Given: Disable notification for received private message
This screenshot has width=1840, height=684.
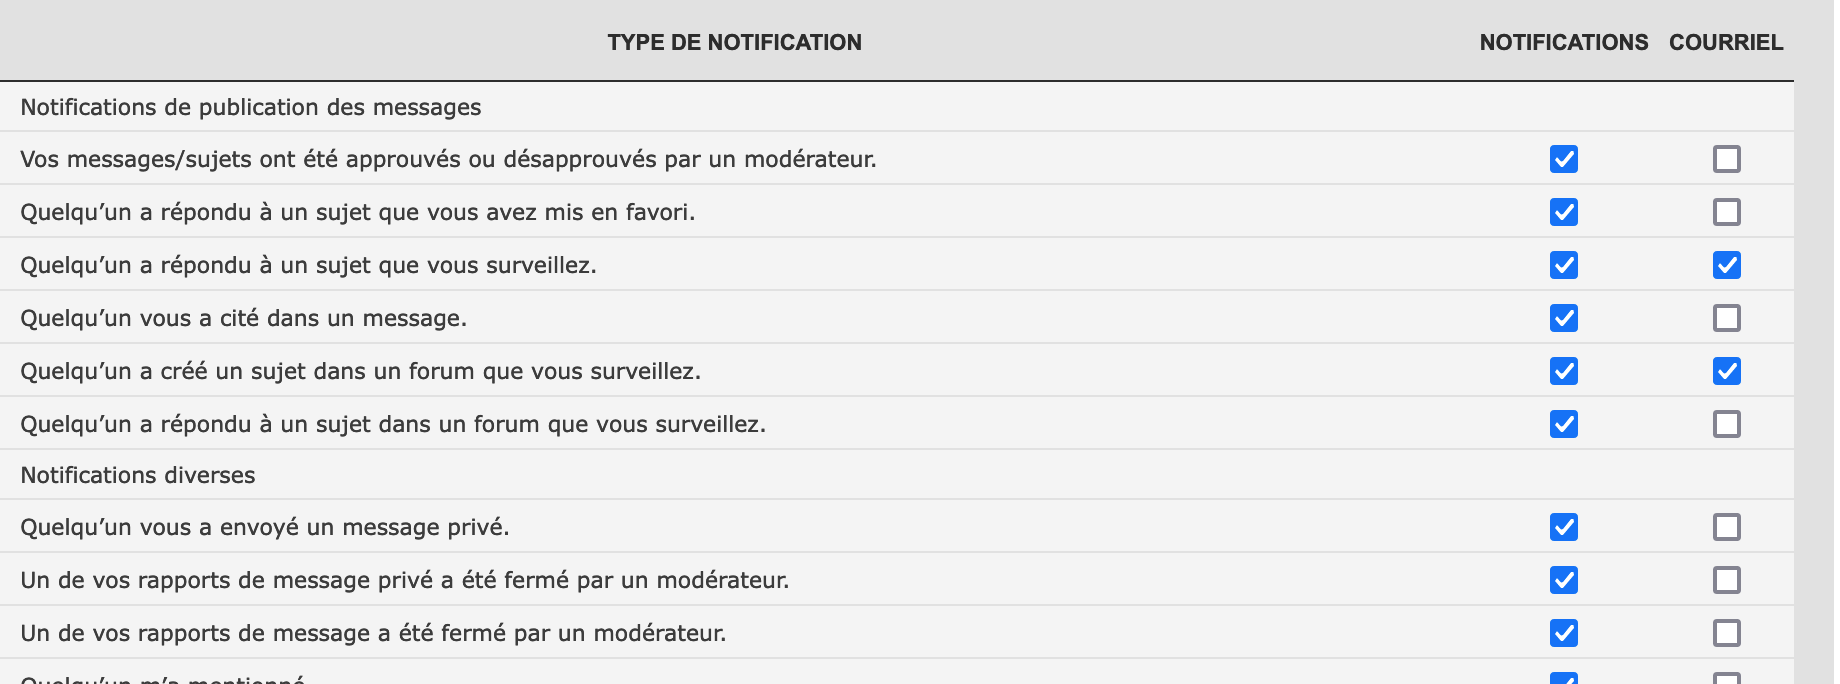Looking at the screenshot, I should pyautogui.click(x=1564, y=527).
